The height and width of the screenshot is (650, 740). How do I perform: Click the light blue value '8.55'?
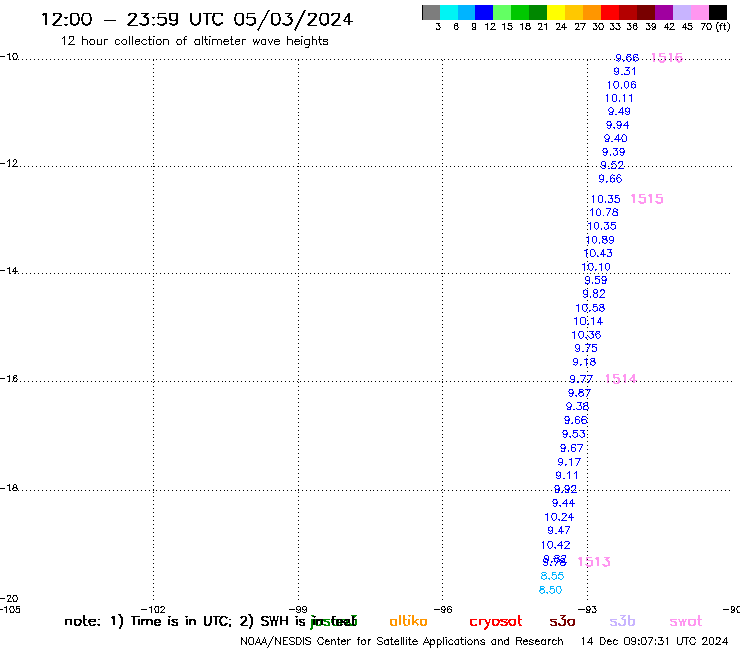coord(552,576)
